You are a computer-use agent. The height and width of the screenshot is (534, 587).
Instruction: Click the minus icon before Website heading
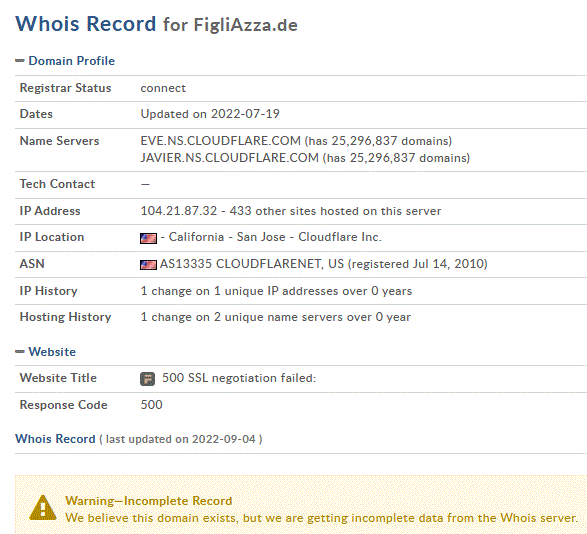(x=20, y=351)
